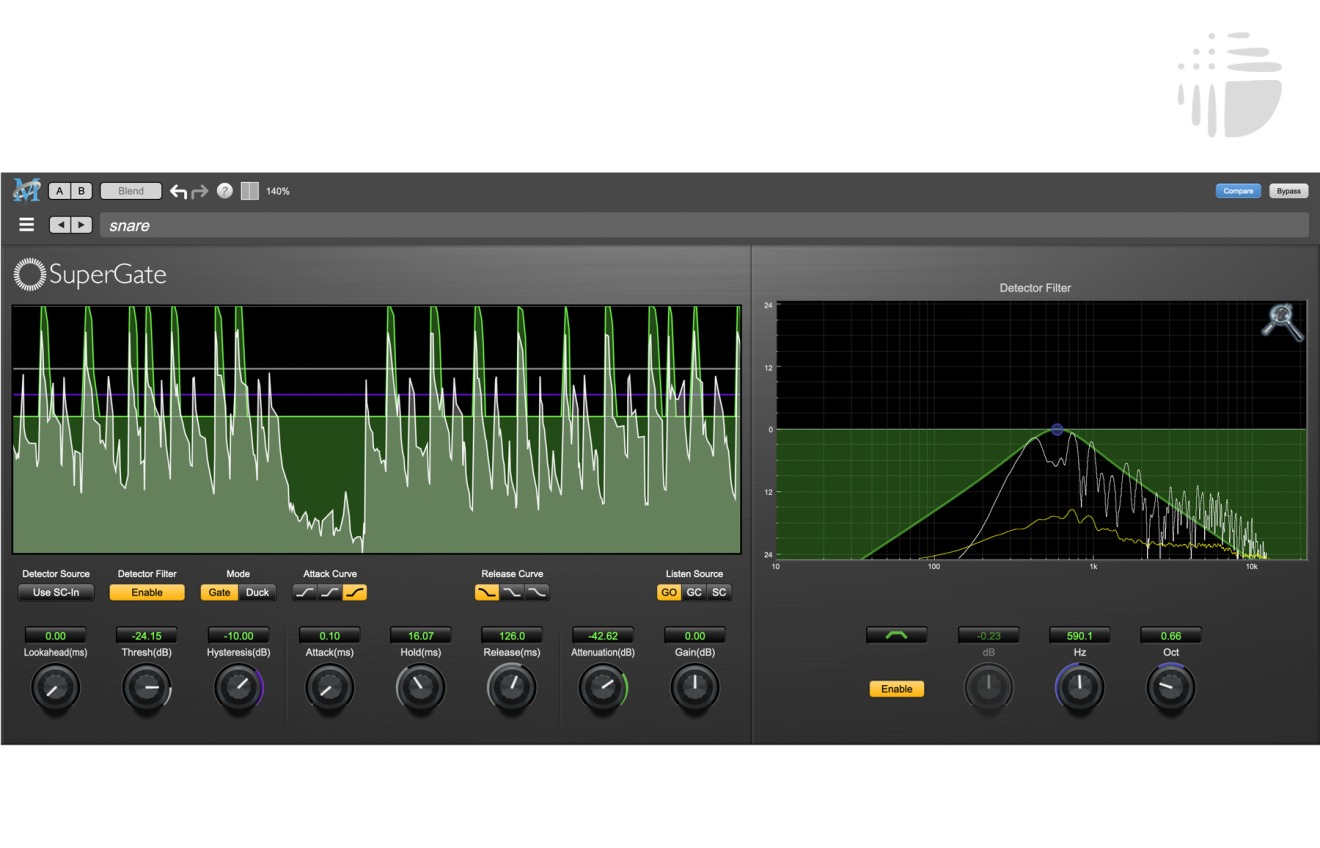1320x848 pixels.
Task: Choose the first highlighted Release Curve shape
Action: [x=487, y=592]
